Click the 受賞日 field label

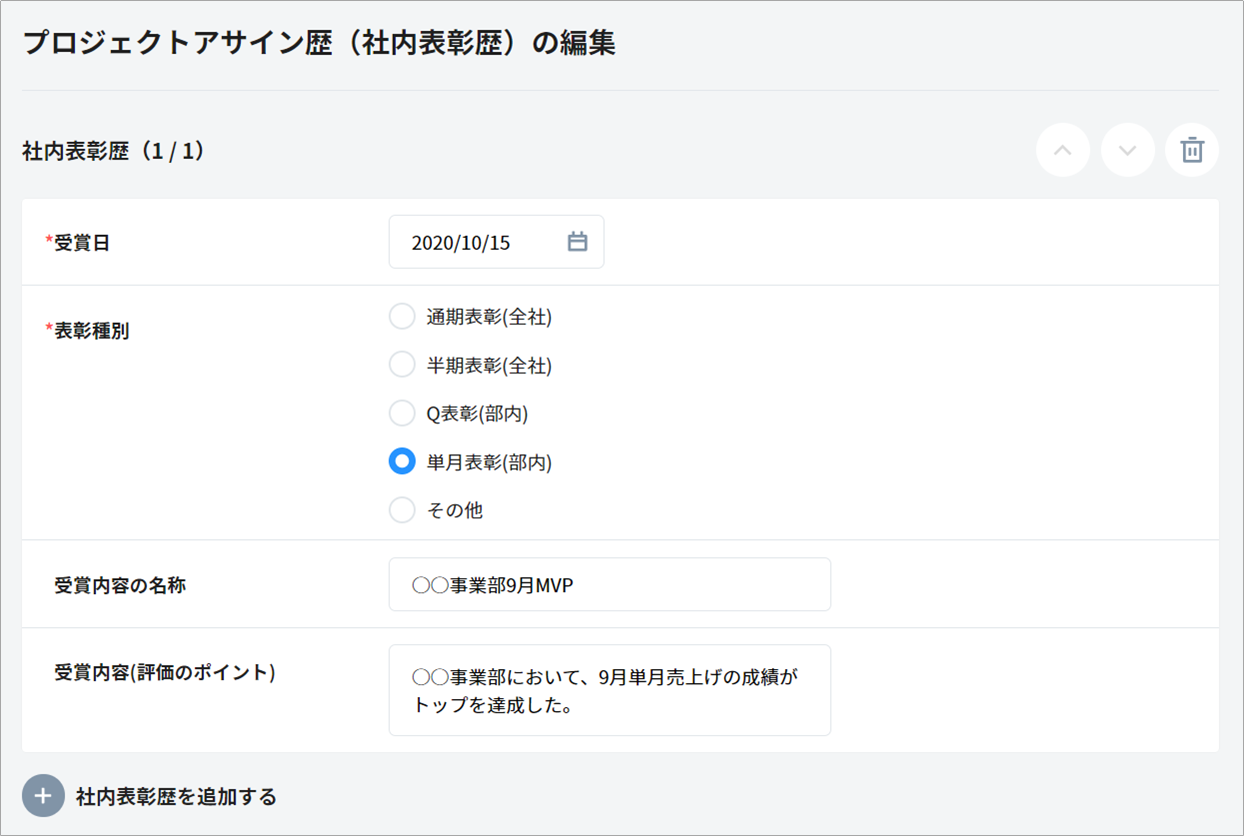pos(81,243)
